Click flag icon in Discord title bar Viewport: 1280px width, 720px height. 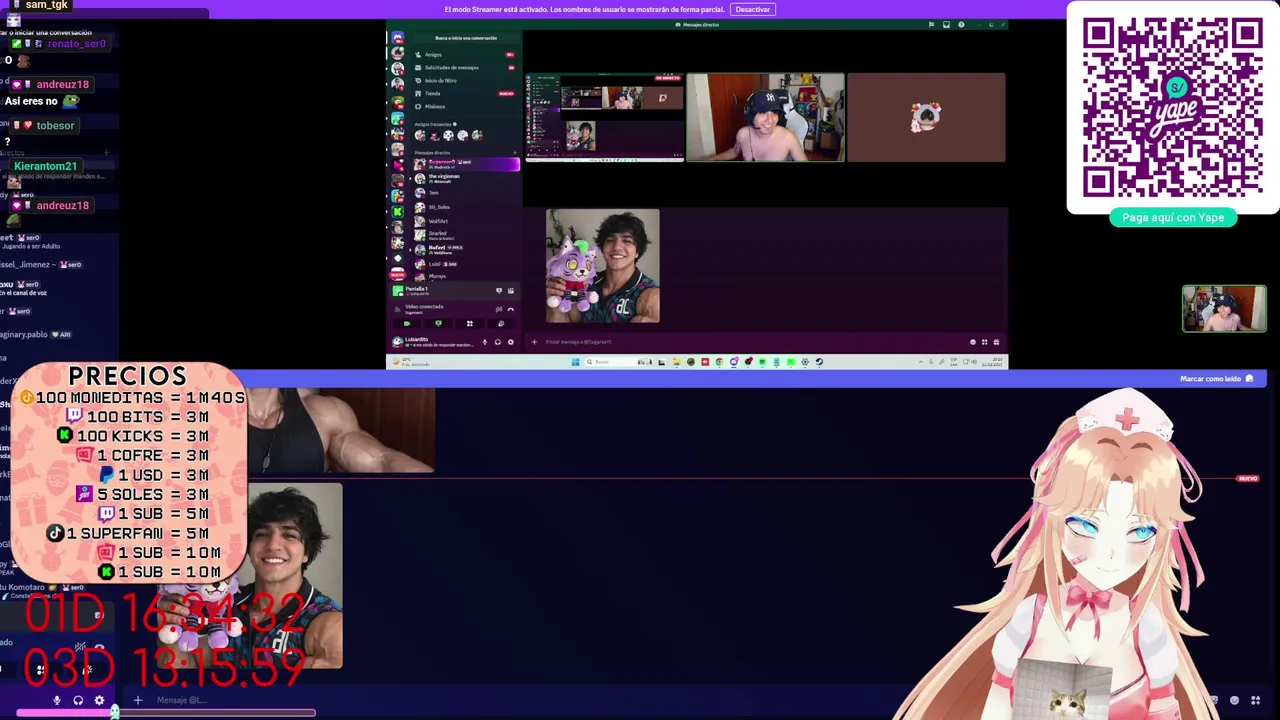(x=931, y=24)
